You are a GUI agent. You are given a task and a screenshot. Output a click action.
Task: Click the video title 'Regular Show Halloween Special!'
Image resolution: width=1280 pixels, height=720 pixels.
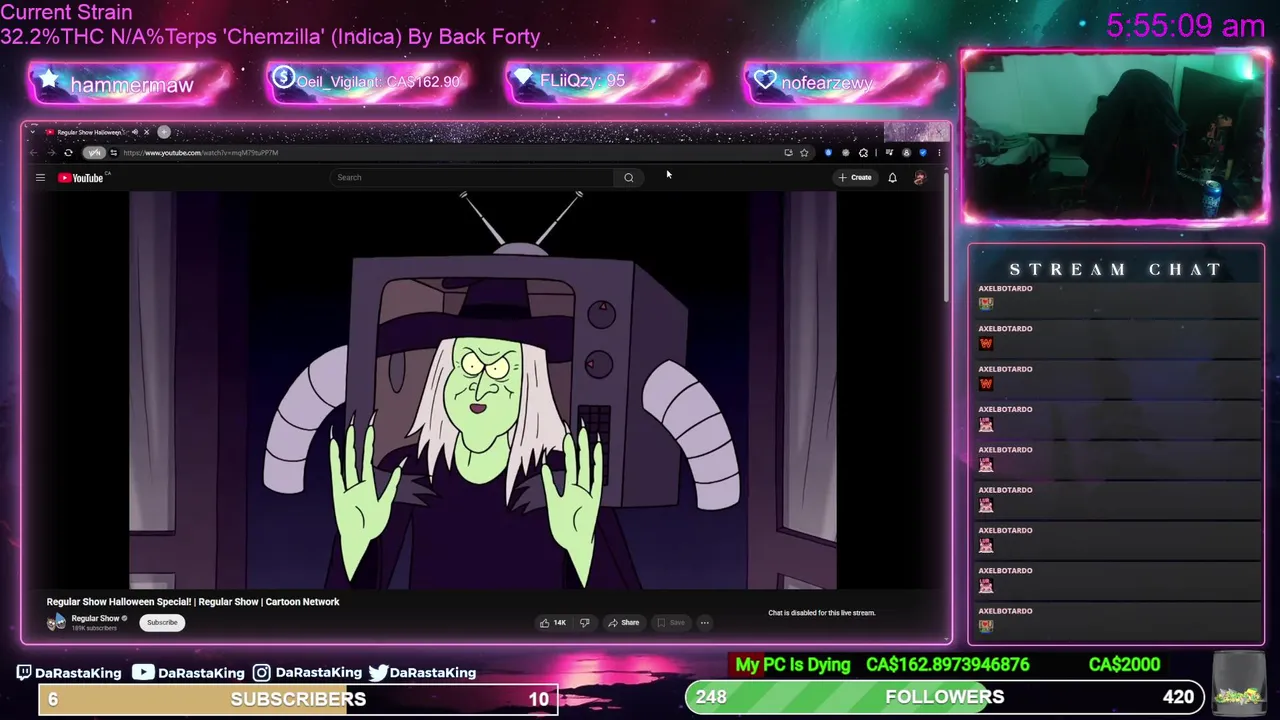pyautogui.click(x=193, y=602)
